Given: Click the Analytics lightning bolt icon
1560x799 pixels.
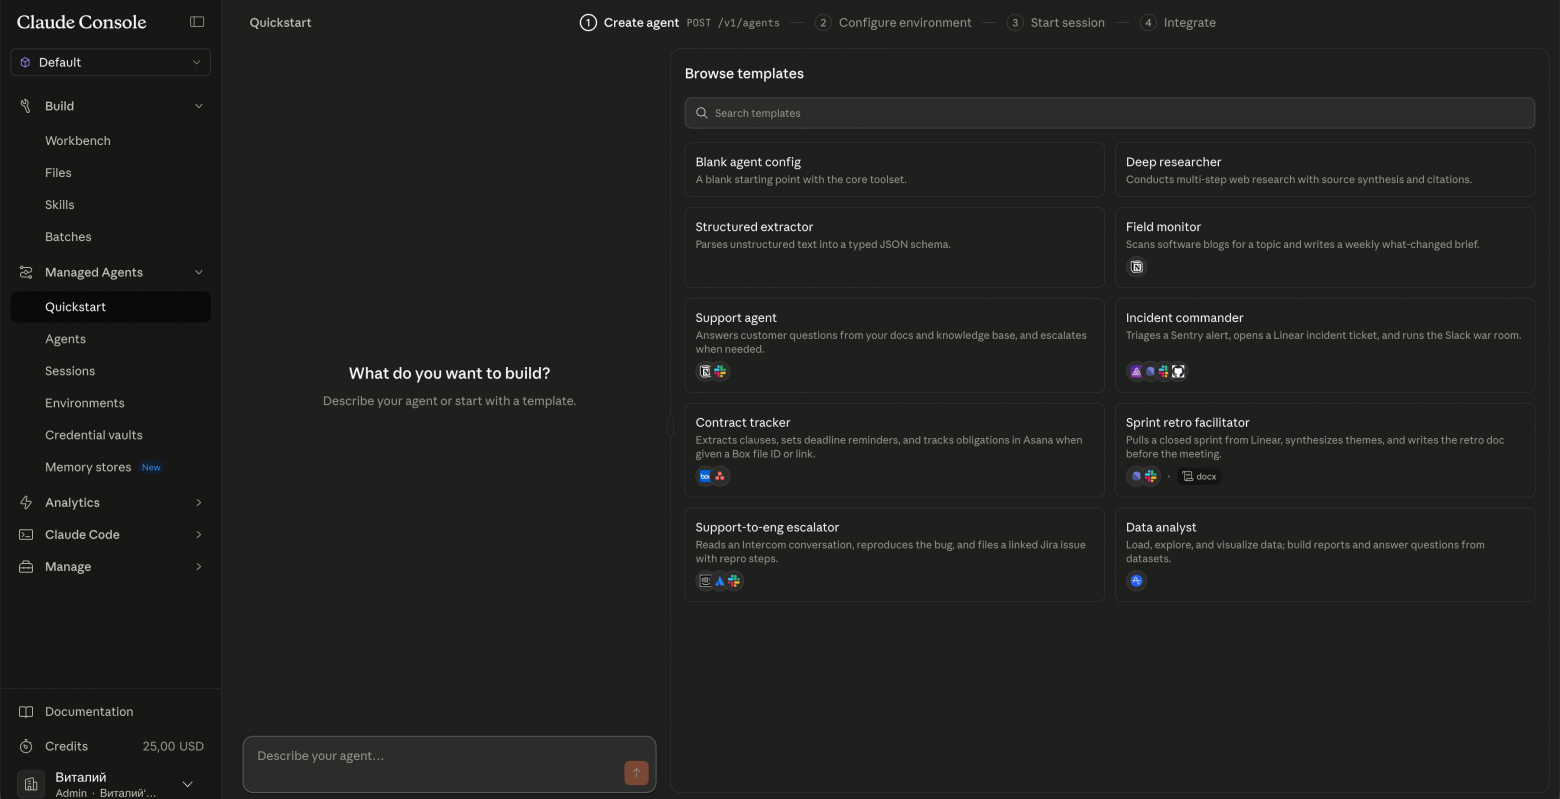Looking at the screenshot, I should click(x=26, y=502).
